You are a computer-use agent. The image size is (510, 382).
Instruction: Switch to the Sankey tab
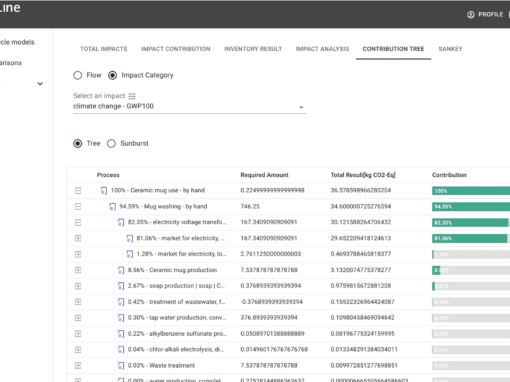[x=450, y=49]
